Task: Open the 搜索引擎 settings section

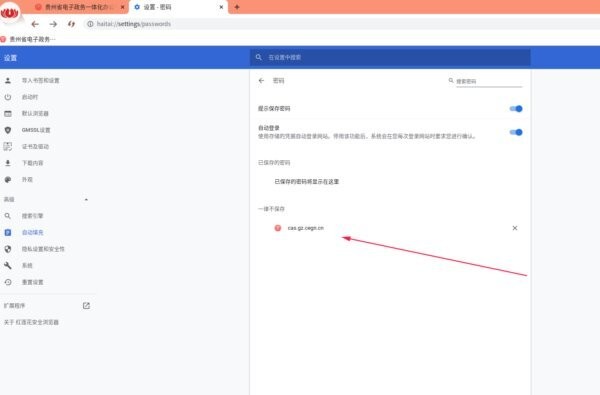Action: click(33, 216)
